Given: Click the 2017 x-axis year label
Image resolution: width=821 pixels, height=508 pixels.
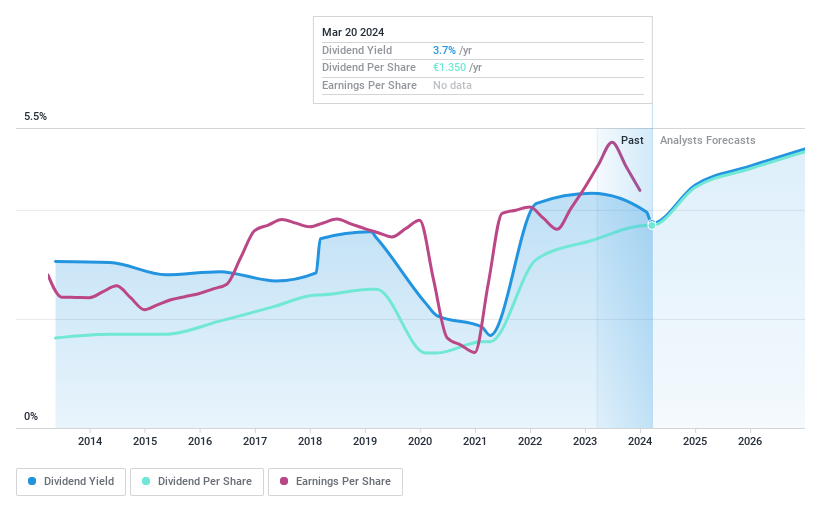Looking at the screenshot, I should [x=255, y=441].
